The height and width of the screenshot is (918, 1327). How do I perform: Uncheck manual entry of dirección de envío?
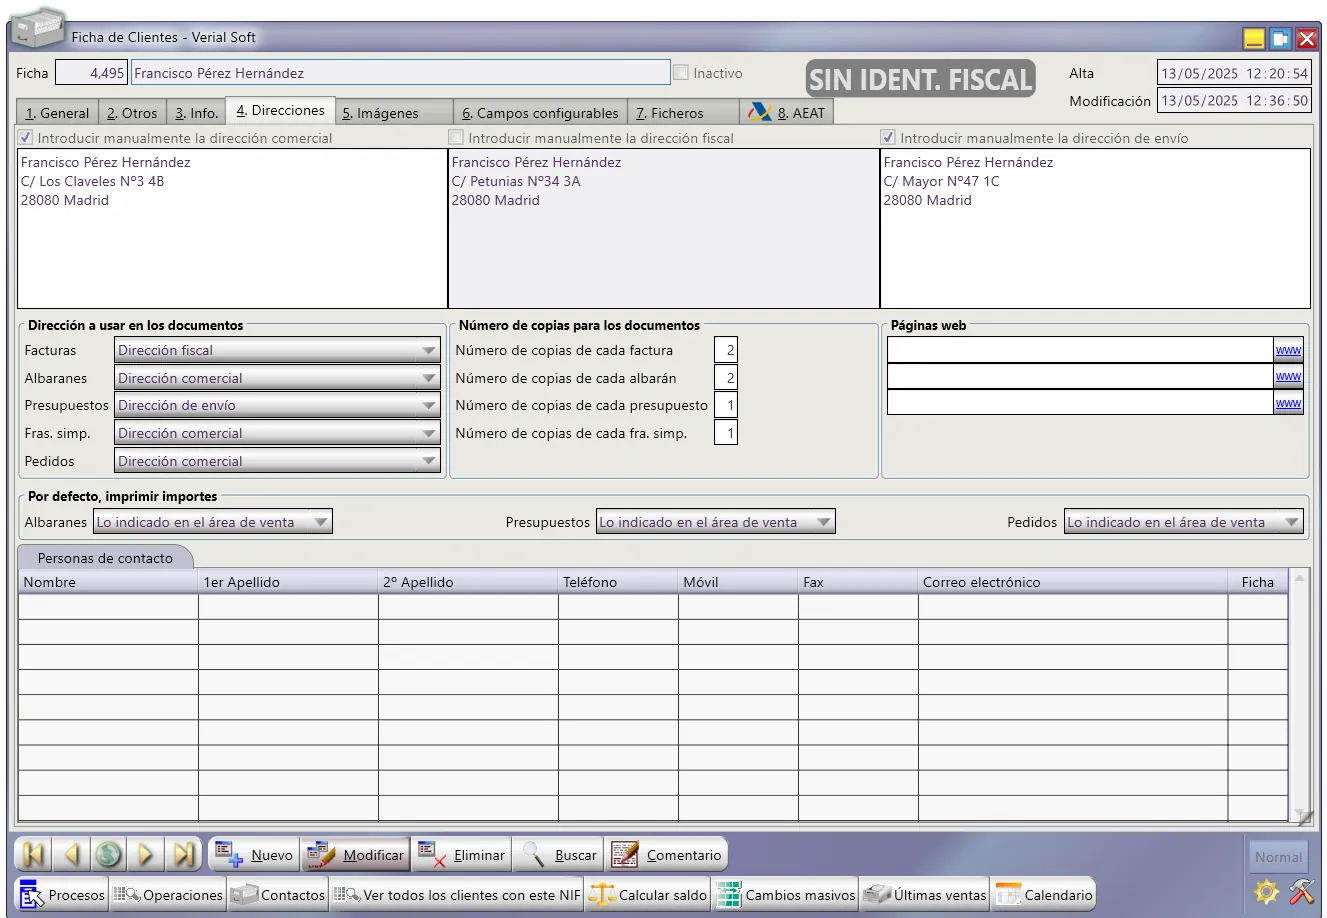888,138
